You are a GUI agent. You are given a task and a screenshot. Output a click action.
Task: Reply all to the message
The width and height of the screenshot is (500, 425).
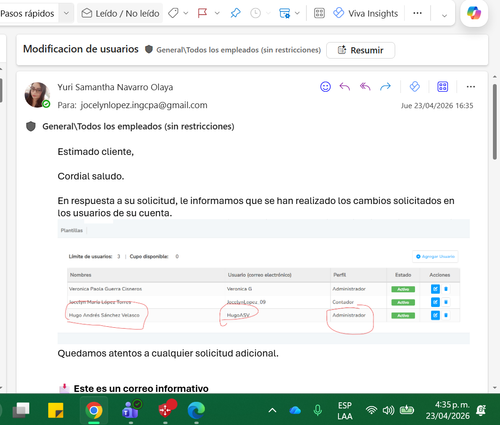(365, 87)
